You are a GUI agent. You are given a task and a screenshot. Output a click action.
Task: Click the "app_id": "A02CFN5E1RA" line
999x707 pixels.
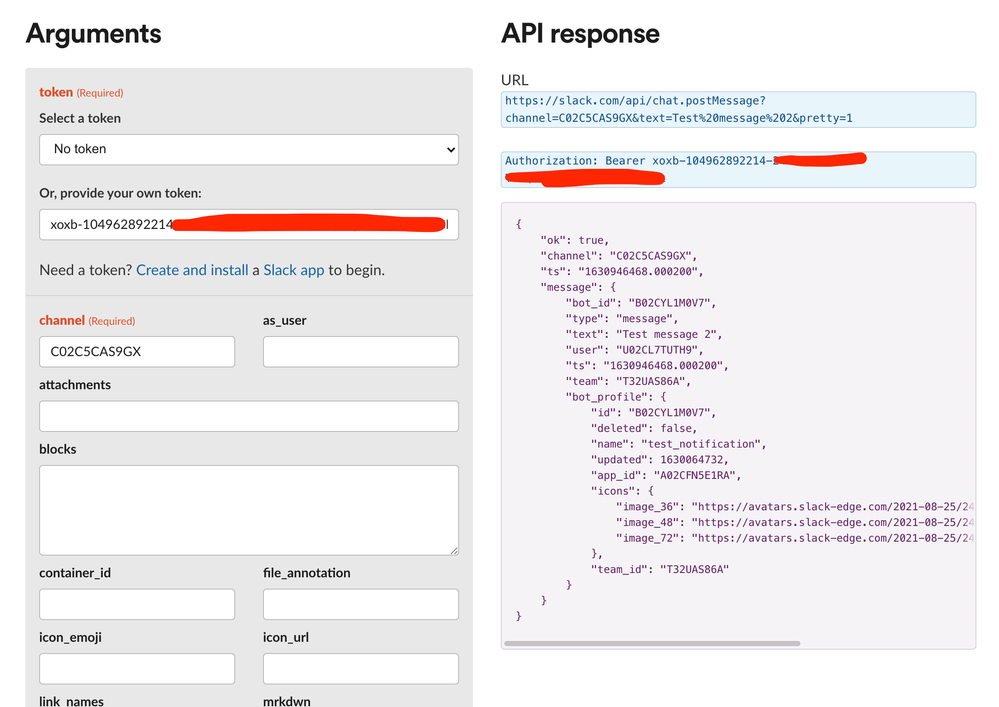[x=666, y=475]
